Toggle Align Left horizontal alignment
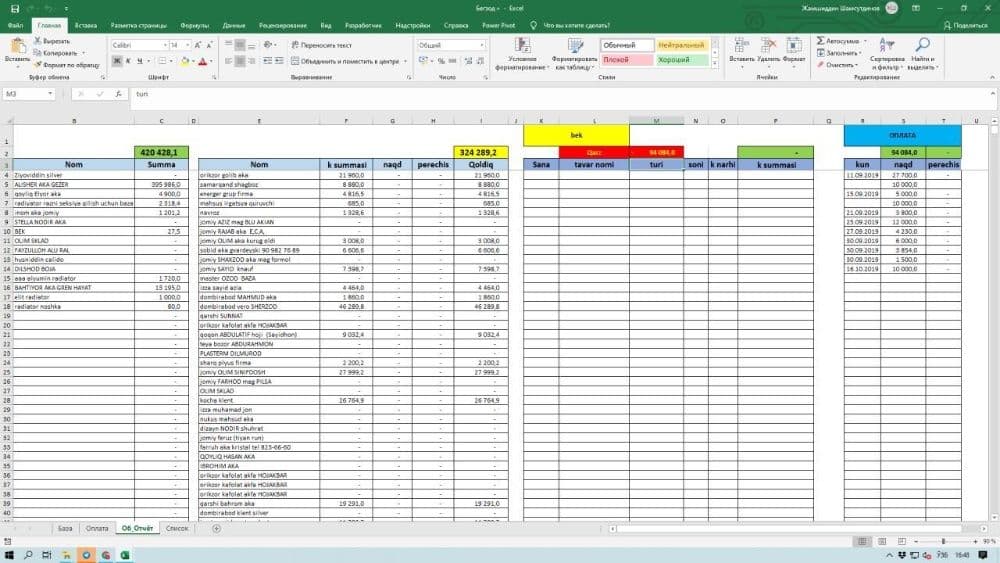The width and height of the screenshot is (1000, 563). (228, 61)
